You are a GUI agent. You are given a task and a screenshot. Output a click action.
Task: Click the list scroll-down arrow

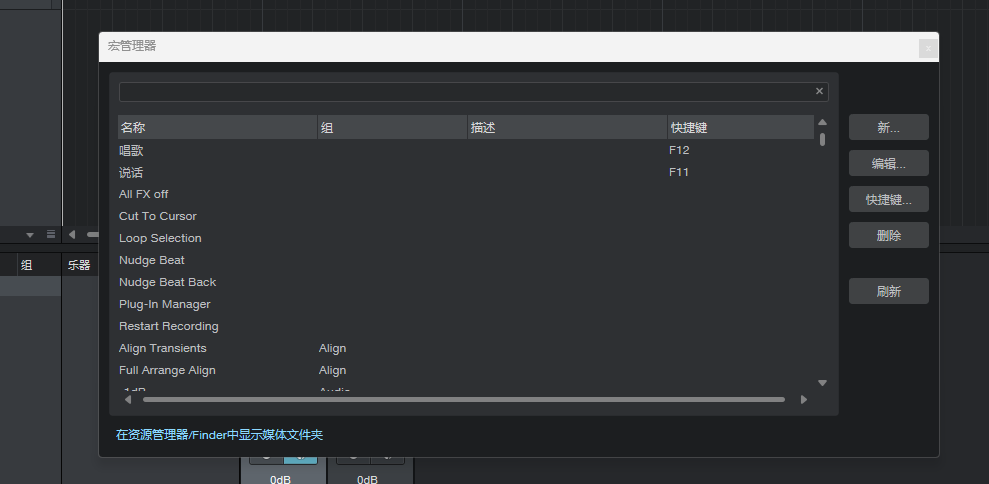click(822, 383)
